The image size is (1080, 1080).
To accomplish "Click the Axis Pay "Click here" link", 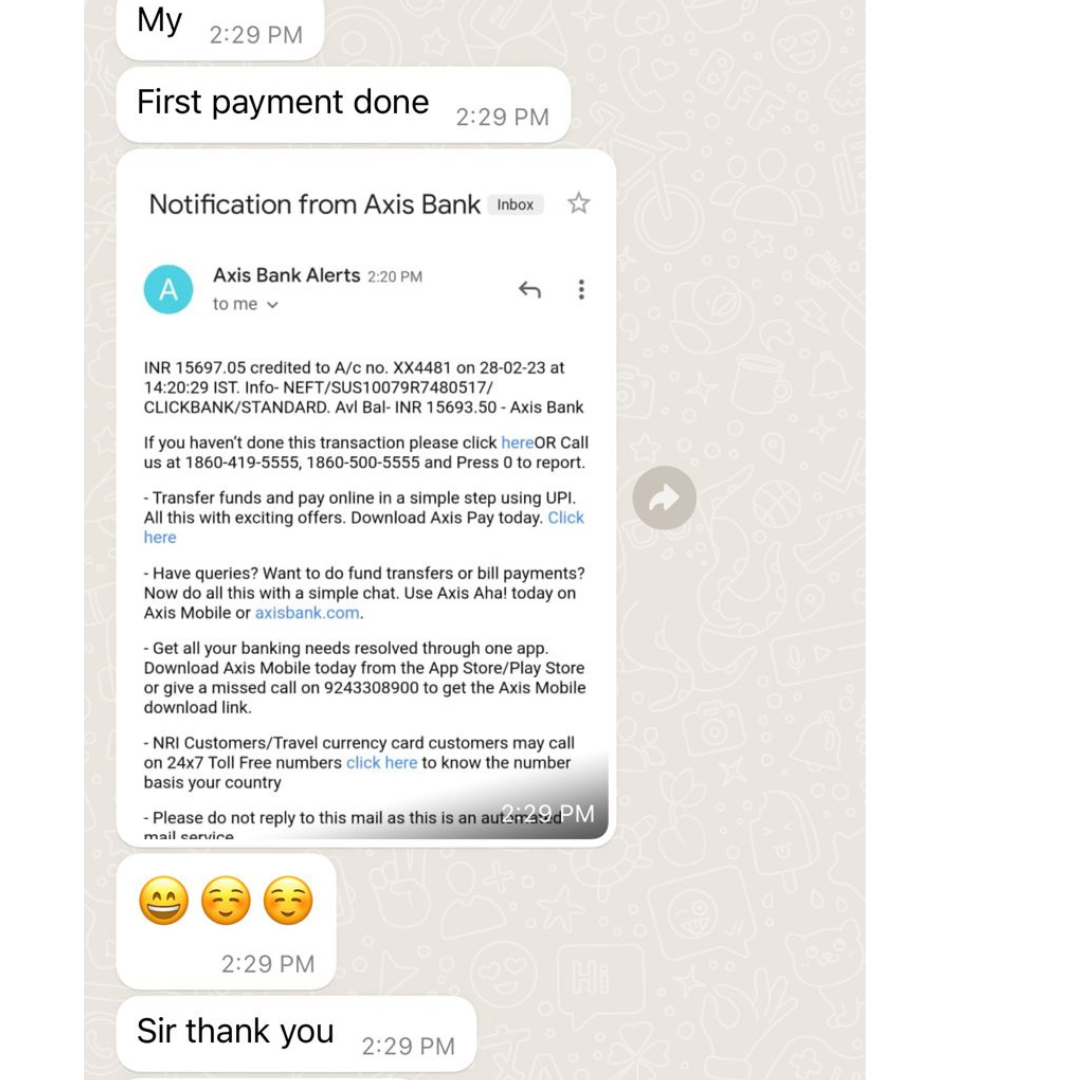I will click(364, 527).
